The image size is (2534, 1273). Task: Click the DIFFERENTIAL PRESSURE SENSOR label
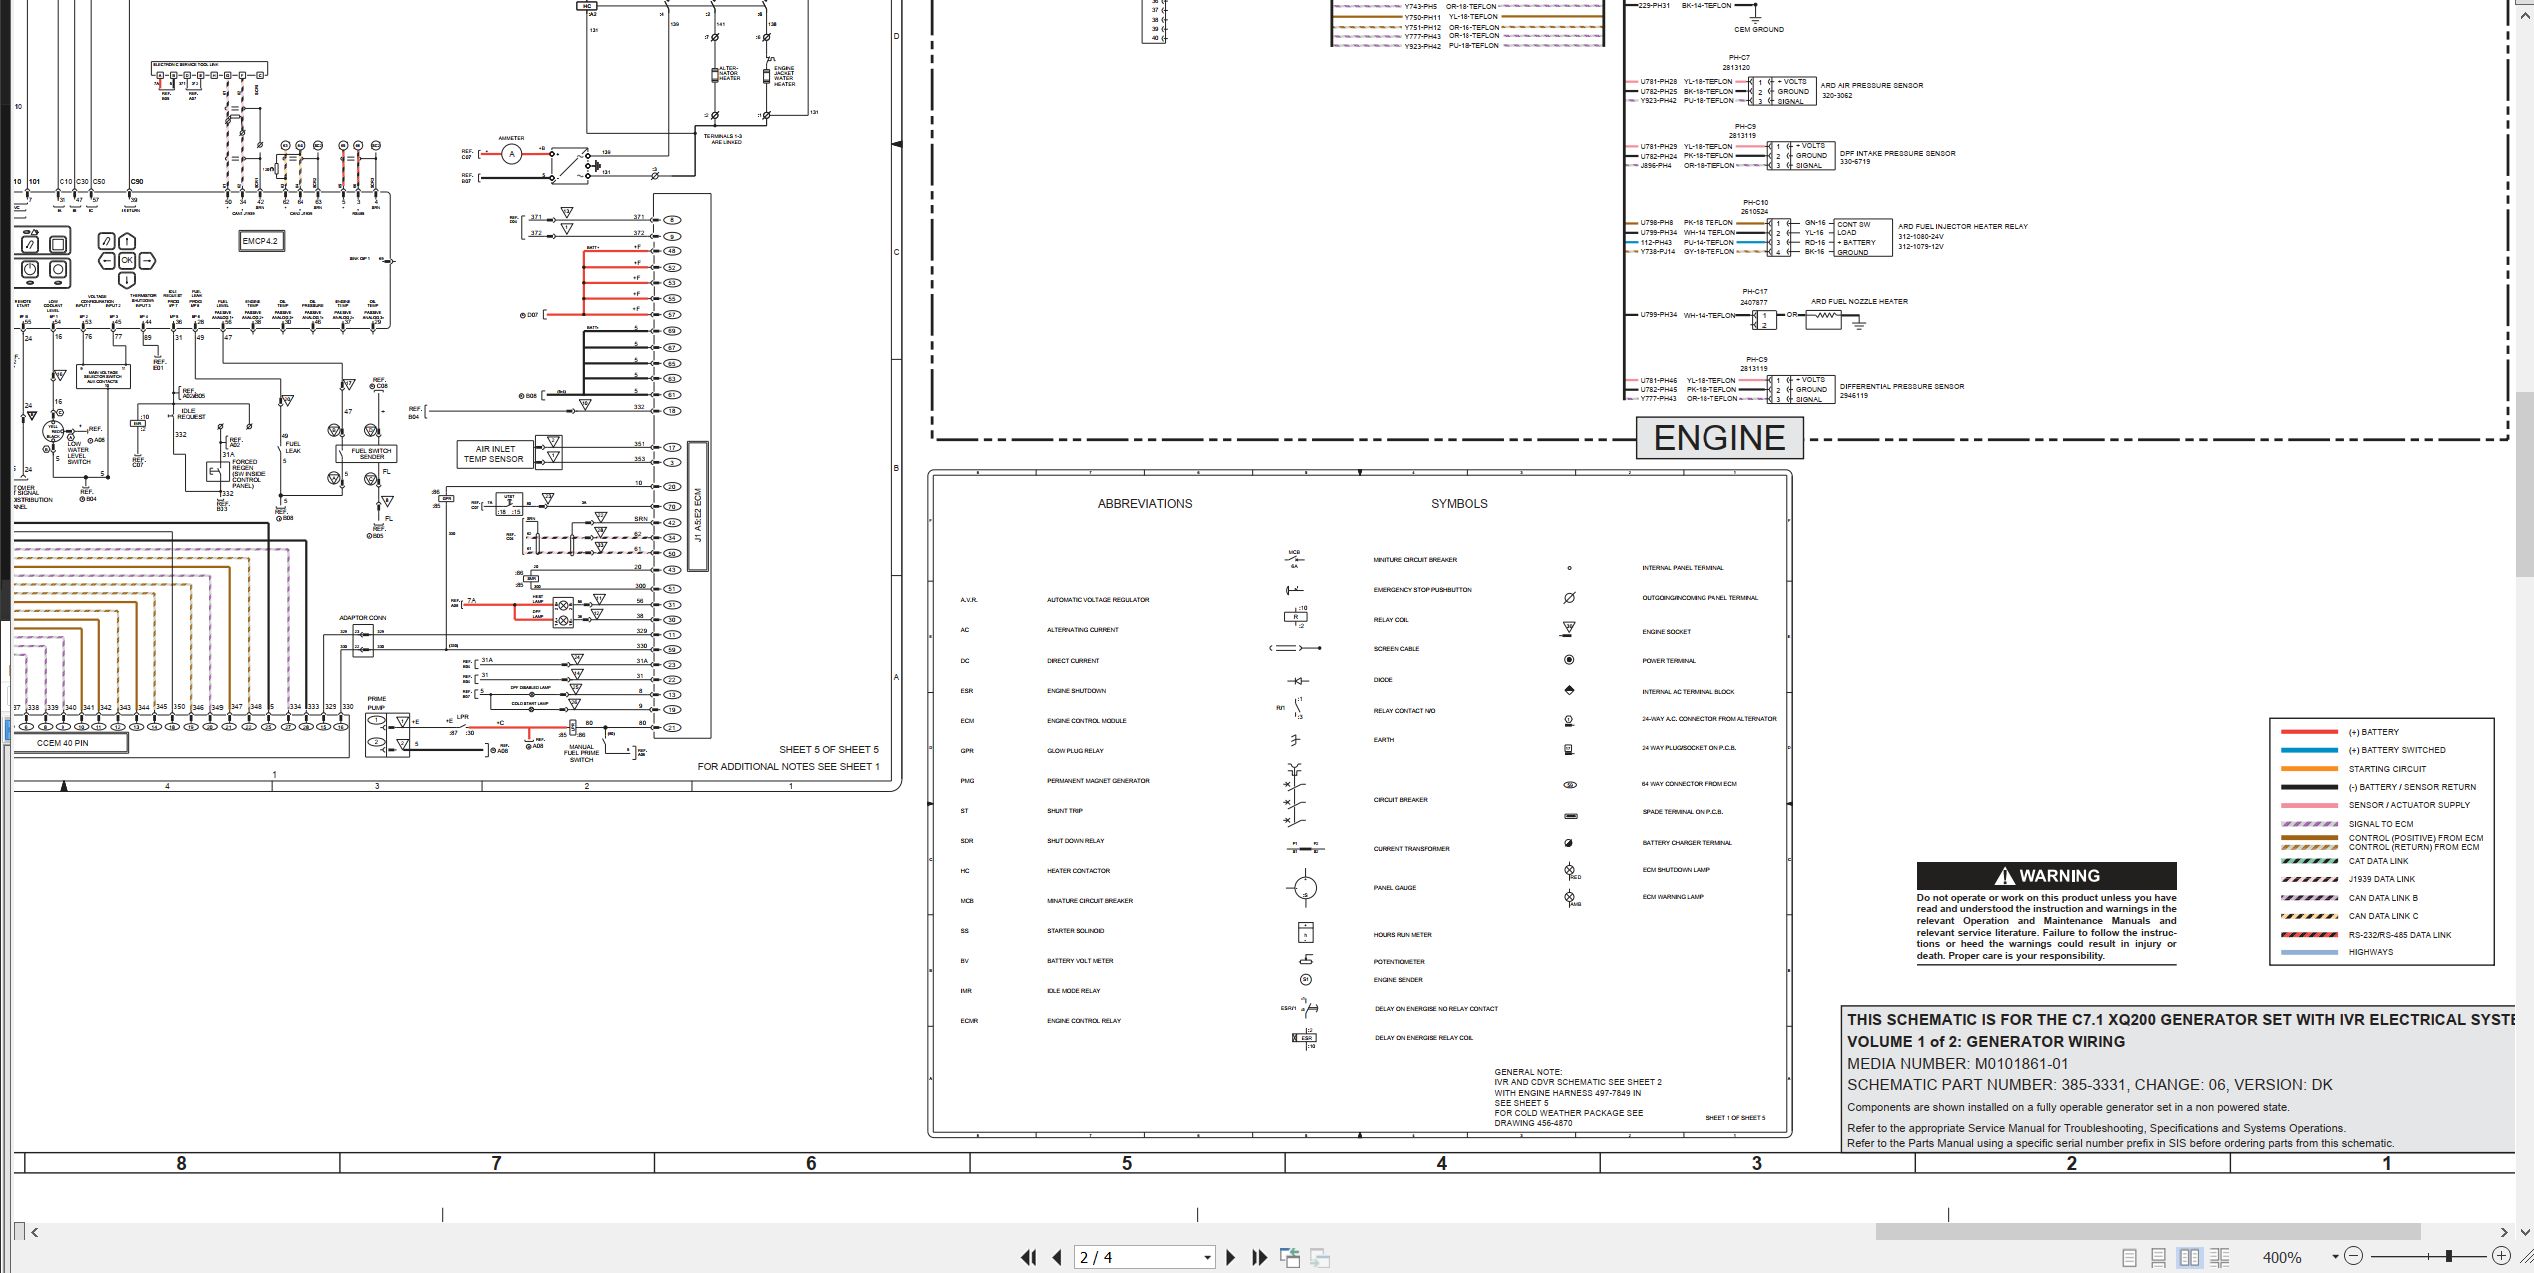(1901, 387)
